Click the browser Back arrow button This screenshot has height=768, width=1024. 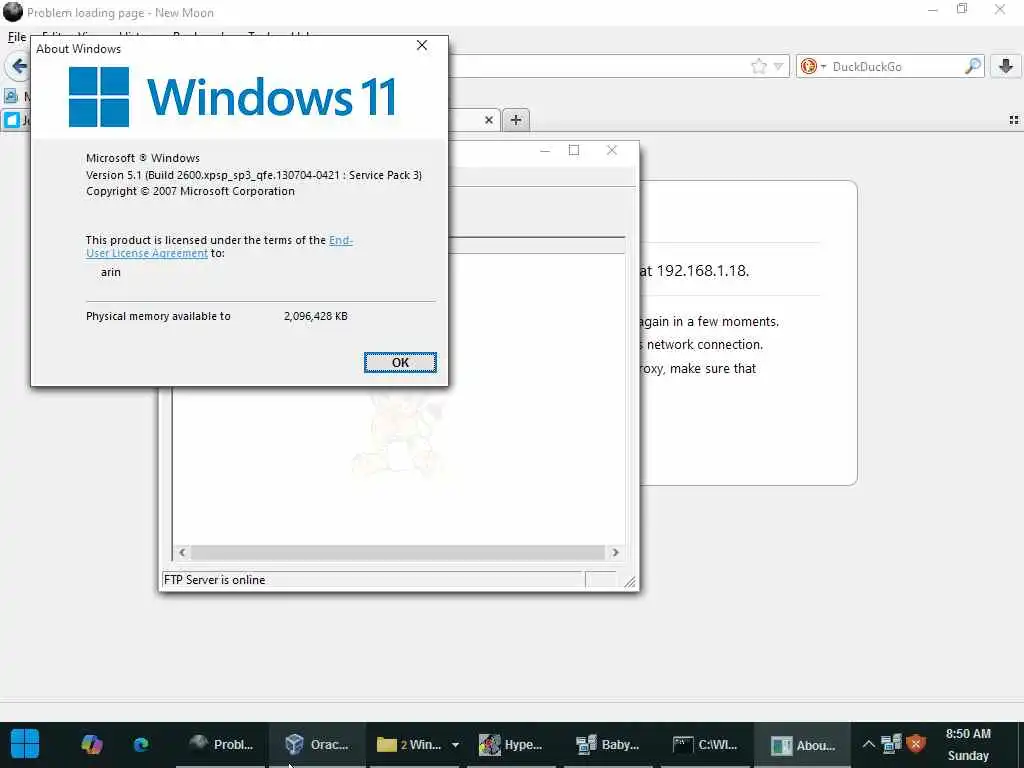point(19,66)
